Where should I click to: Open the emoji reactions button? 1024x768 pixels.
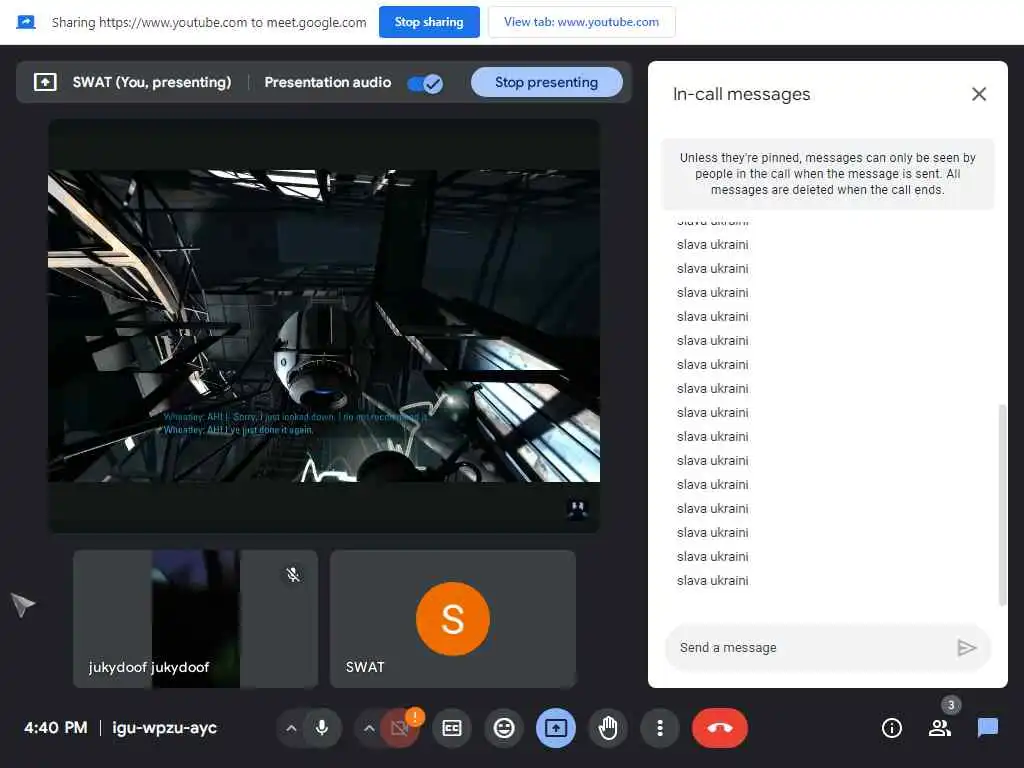[x=504, y=728]
